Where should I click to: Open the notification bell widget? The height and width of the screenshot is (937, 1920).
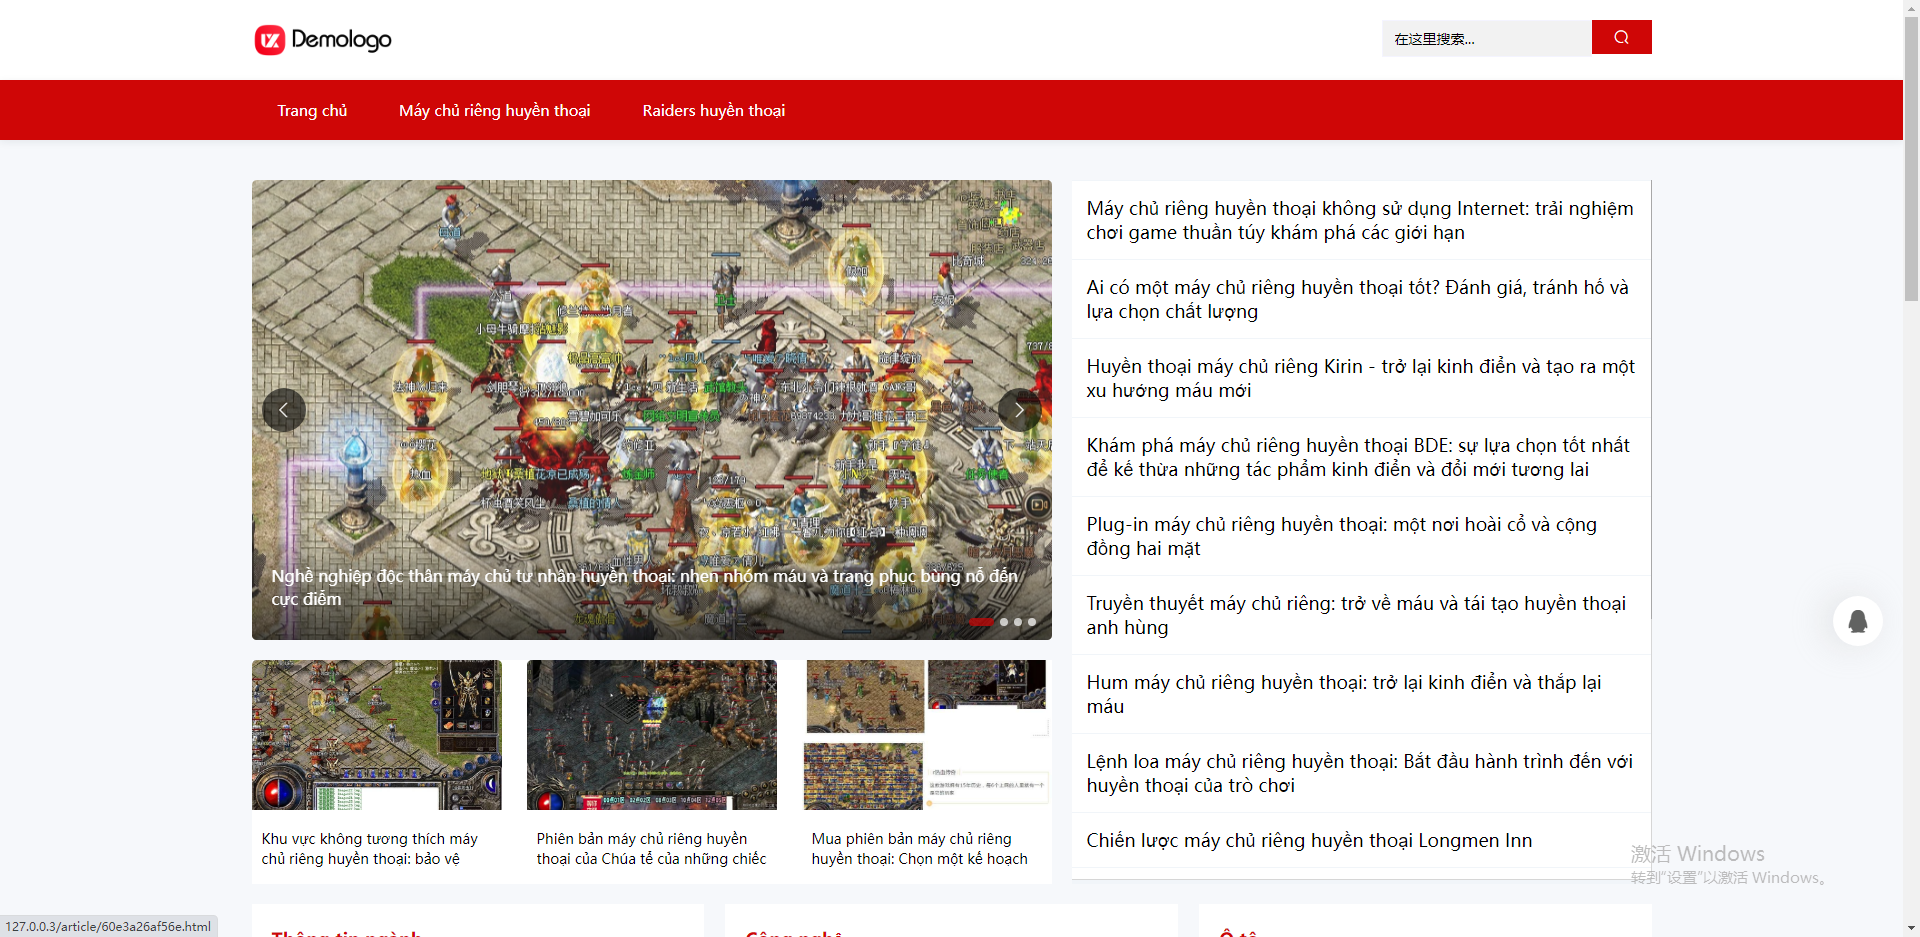pos(1857,621)
